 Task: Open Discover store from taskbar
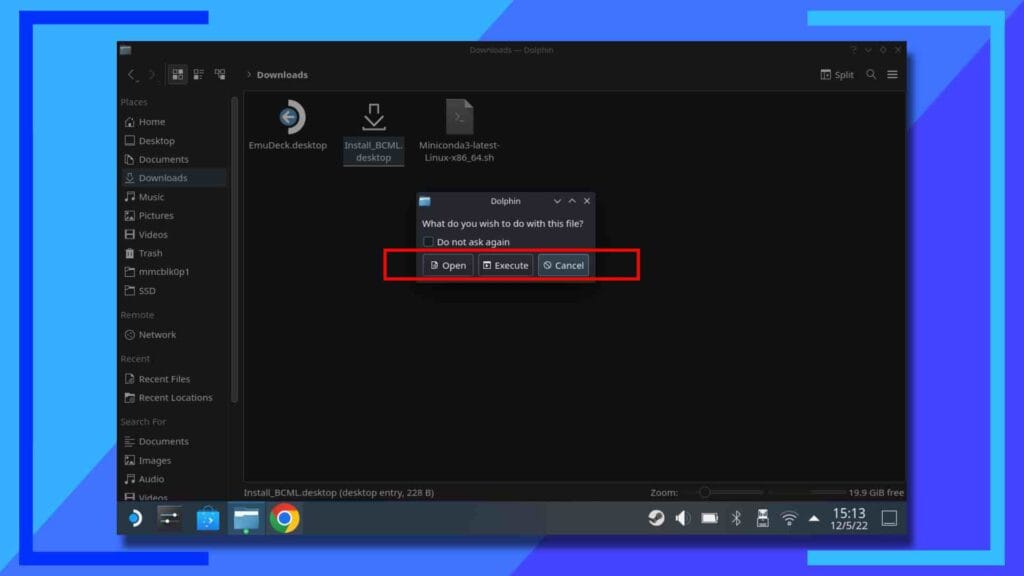(208, 519)
